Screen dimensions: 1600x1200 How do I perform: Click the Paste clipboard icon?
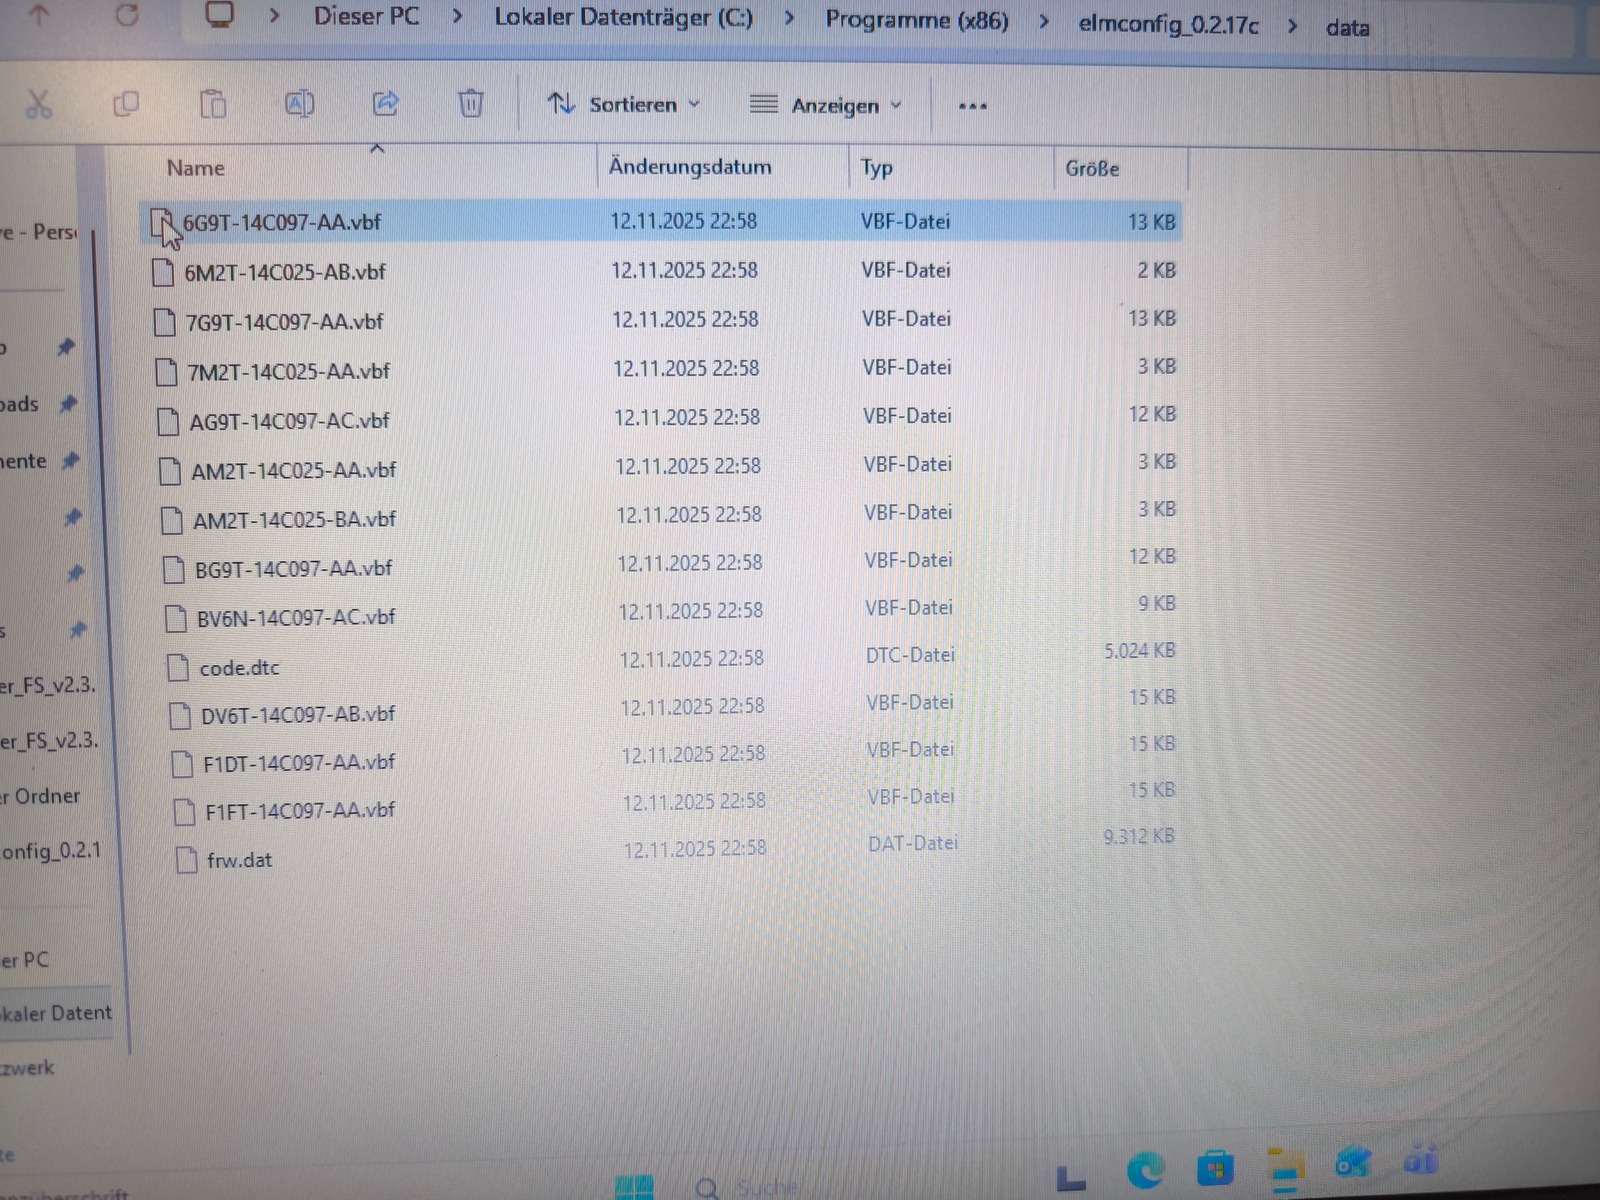coord(213,104)
